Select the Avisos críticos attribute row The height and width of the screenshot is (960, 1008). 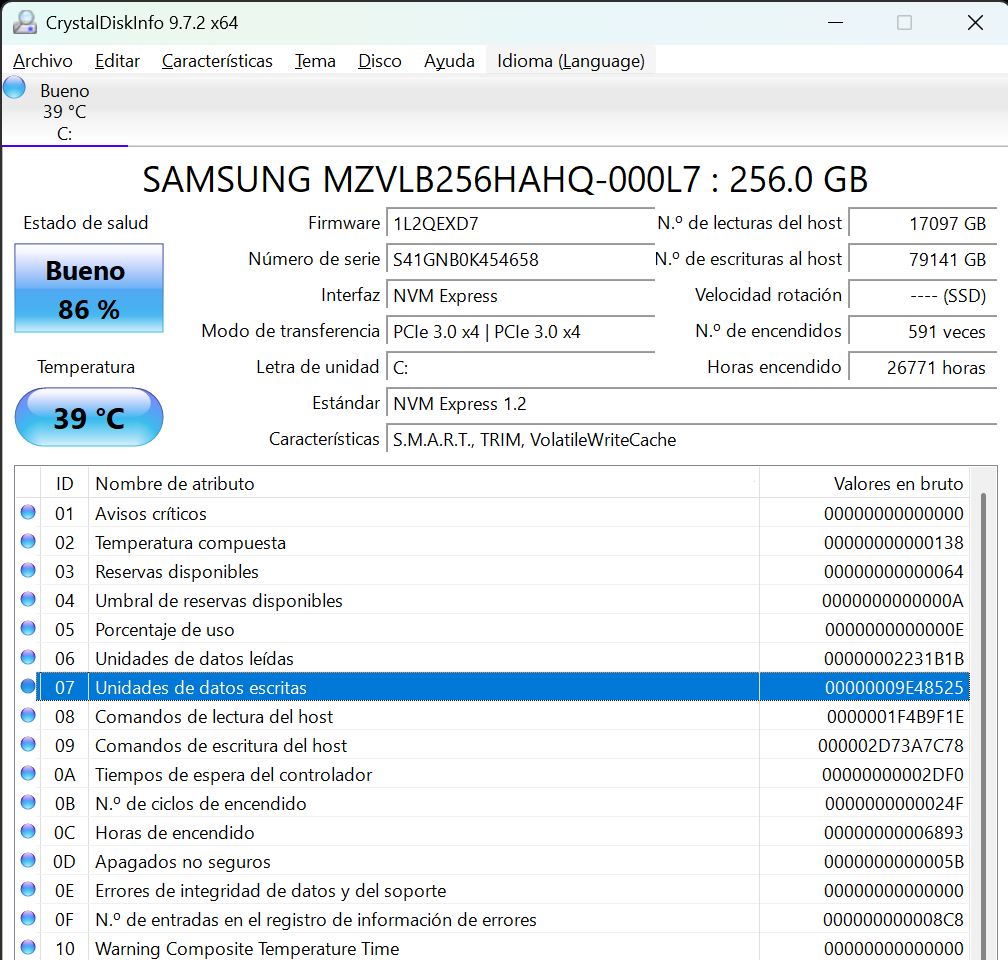point(492,513)
